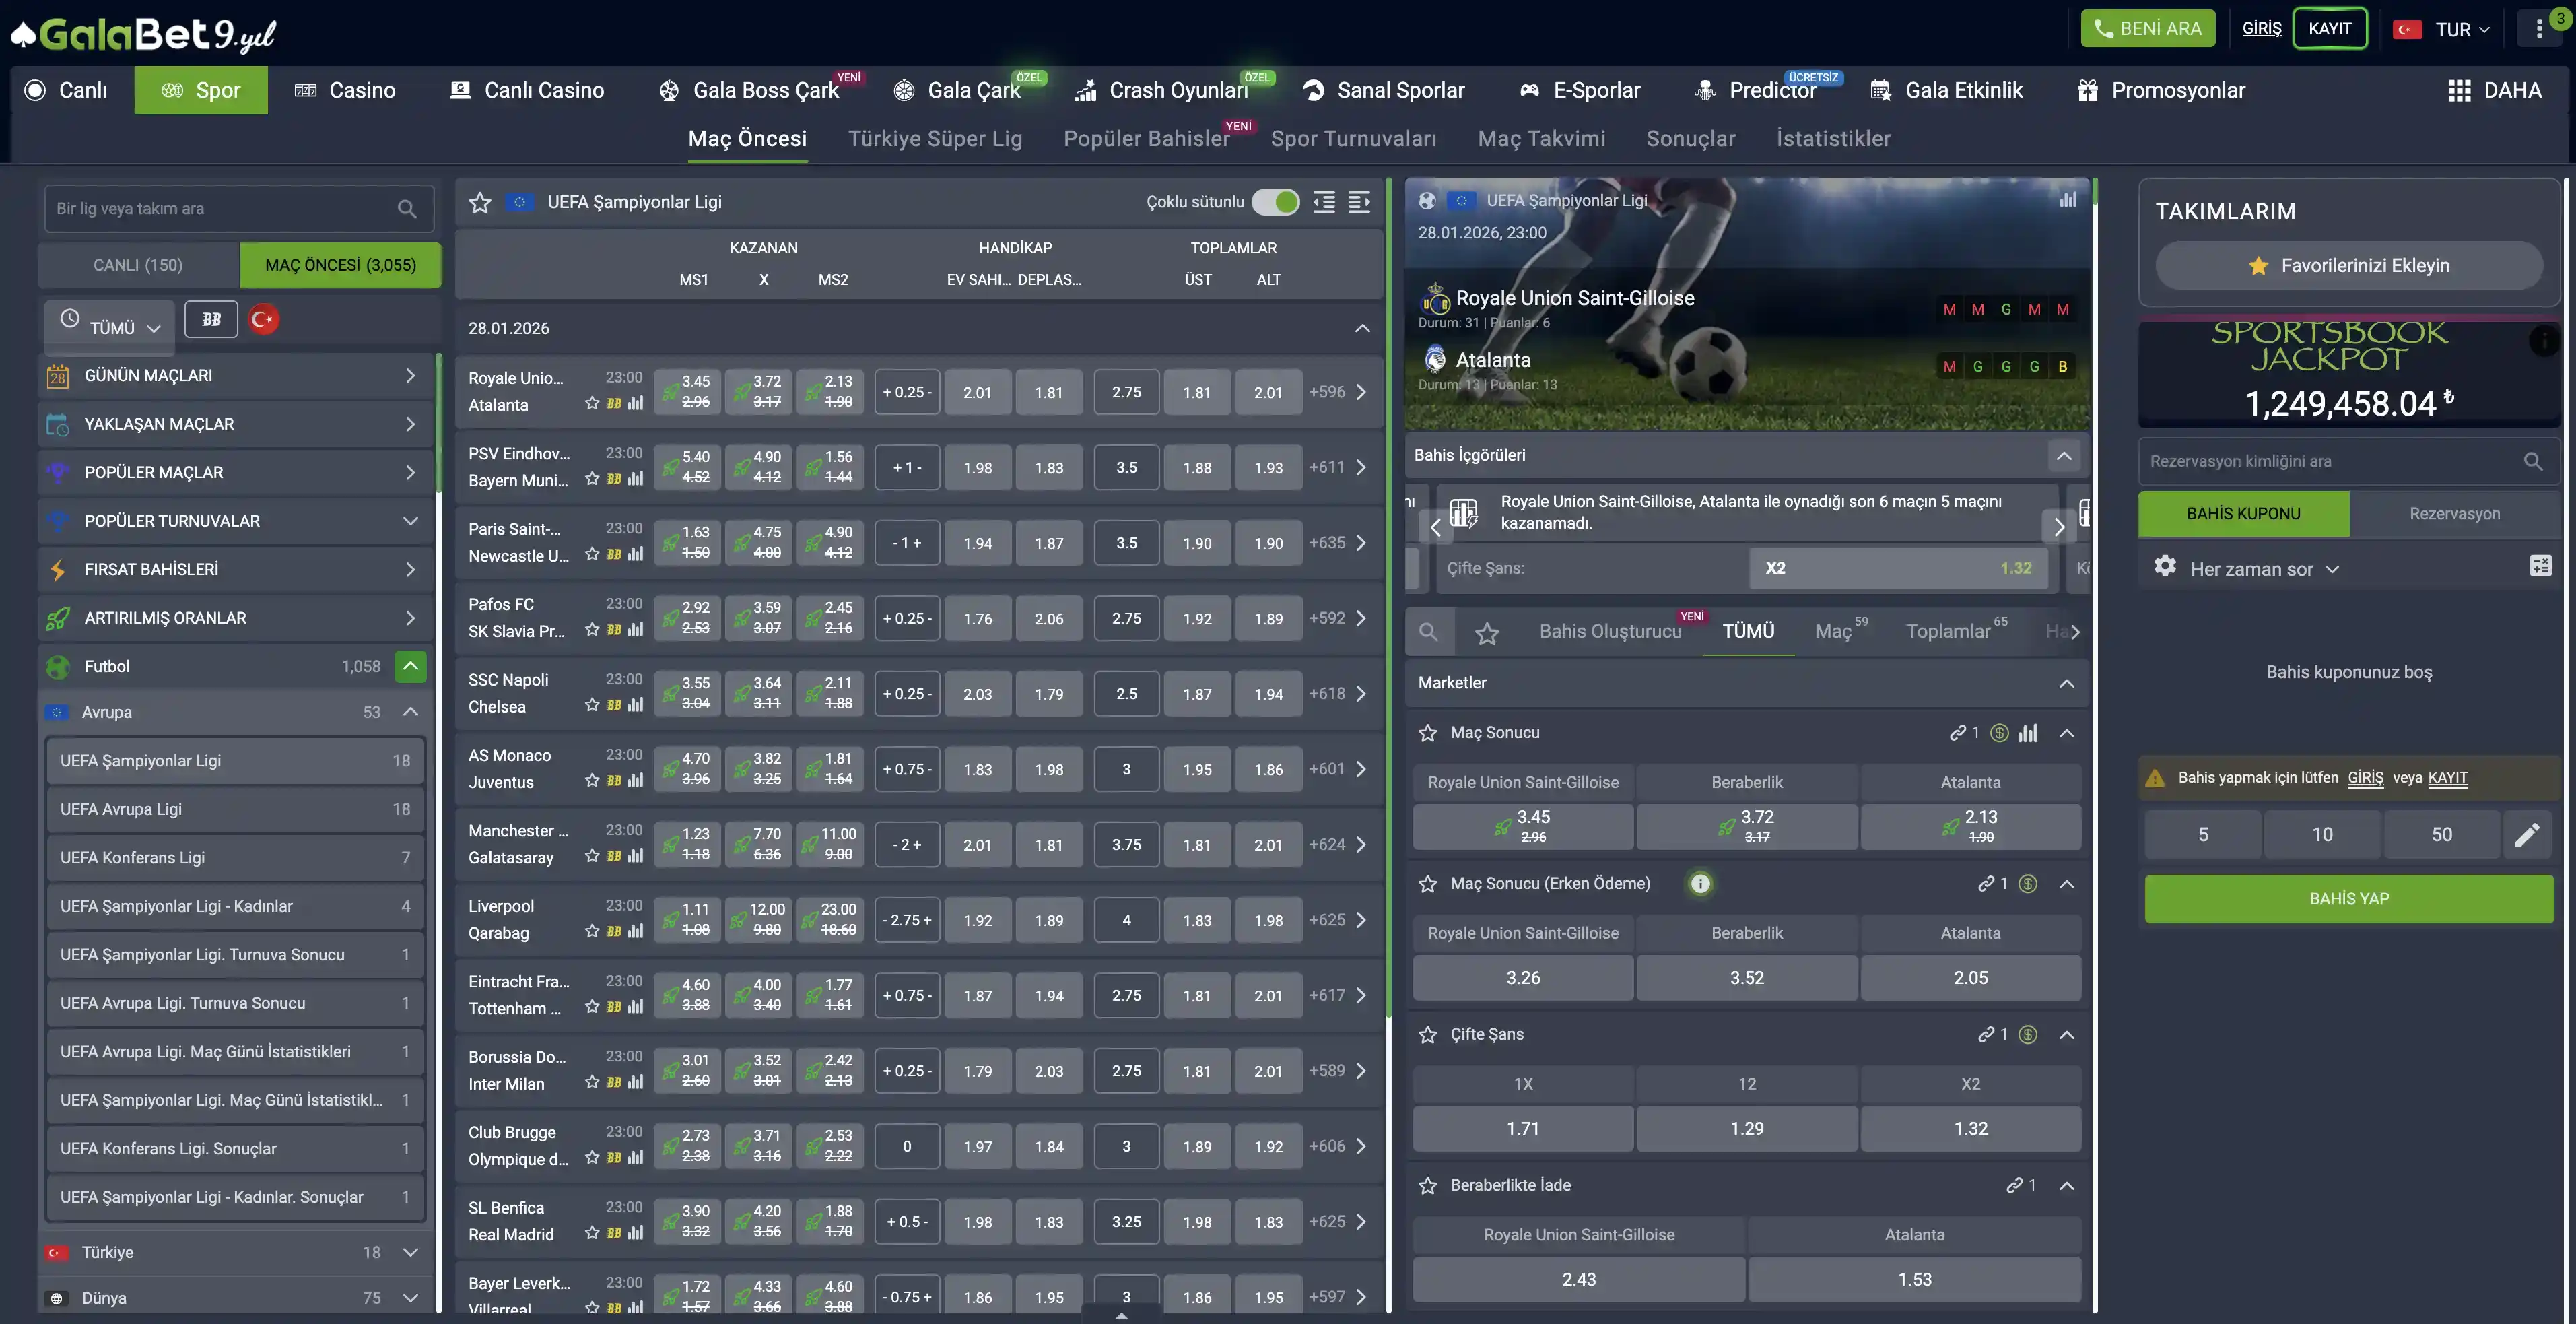Switch to the Rezervasyon tab
Image resolution: width=2576 pixels, height=1324 pixels.
pyautogui.click(x=2454, y=513)
